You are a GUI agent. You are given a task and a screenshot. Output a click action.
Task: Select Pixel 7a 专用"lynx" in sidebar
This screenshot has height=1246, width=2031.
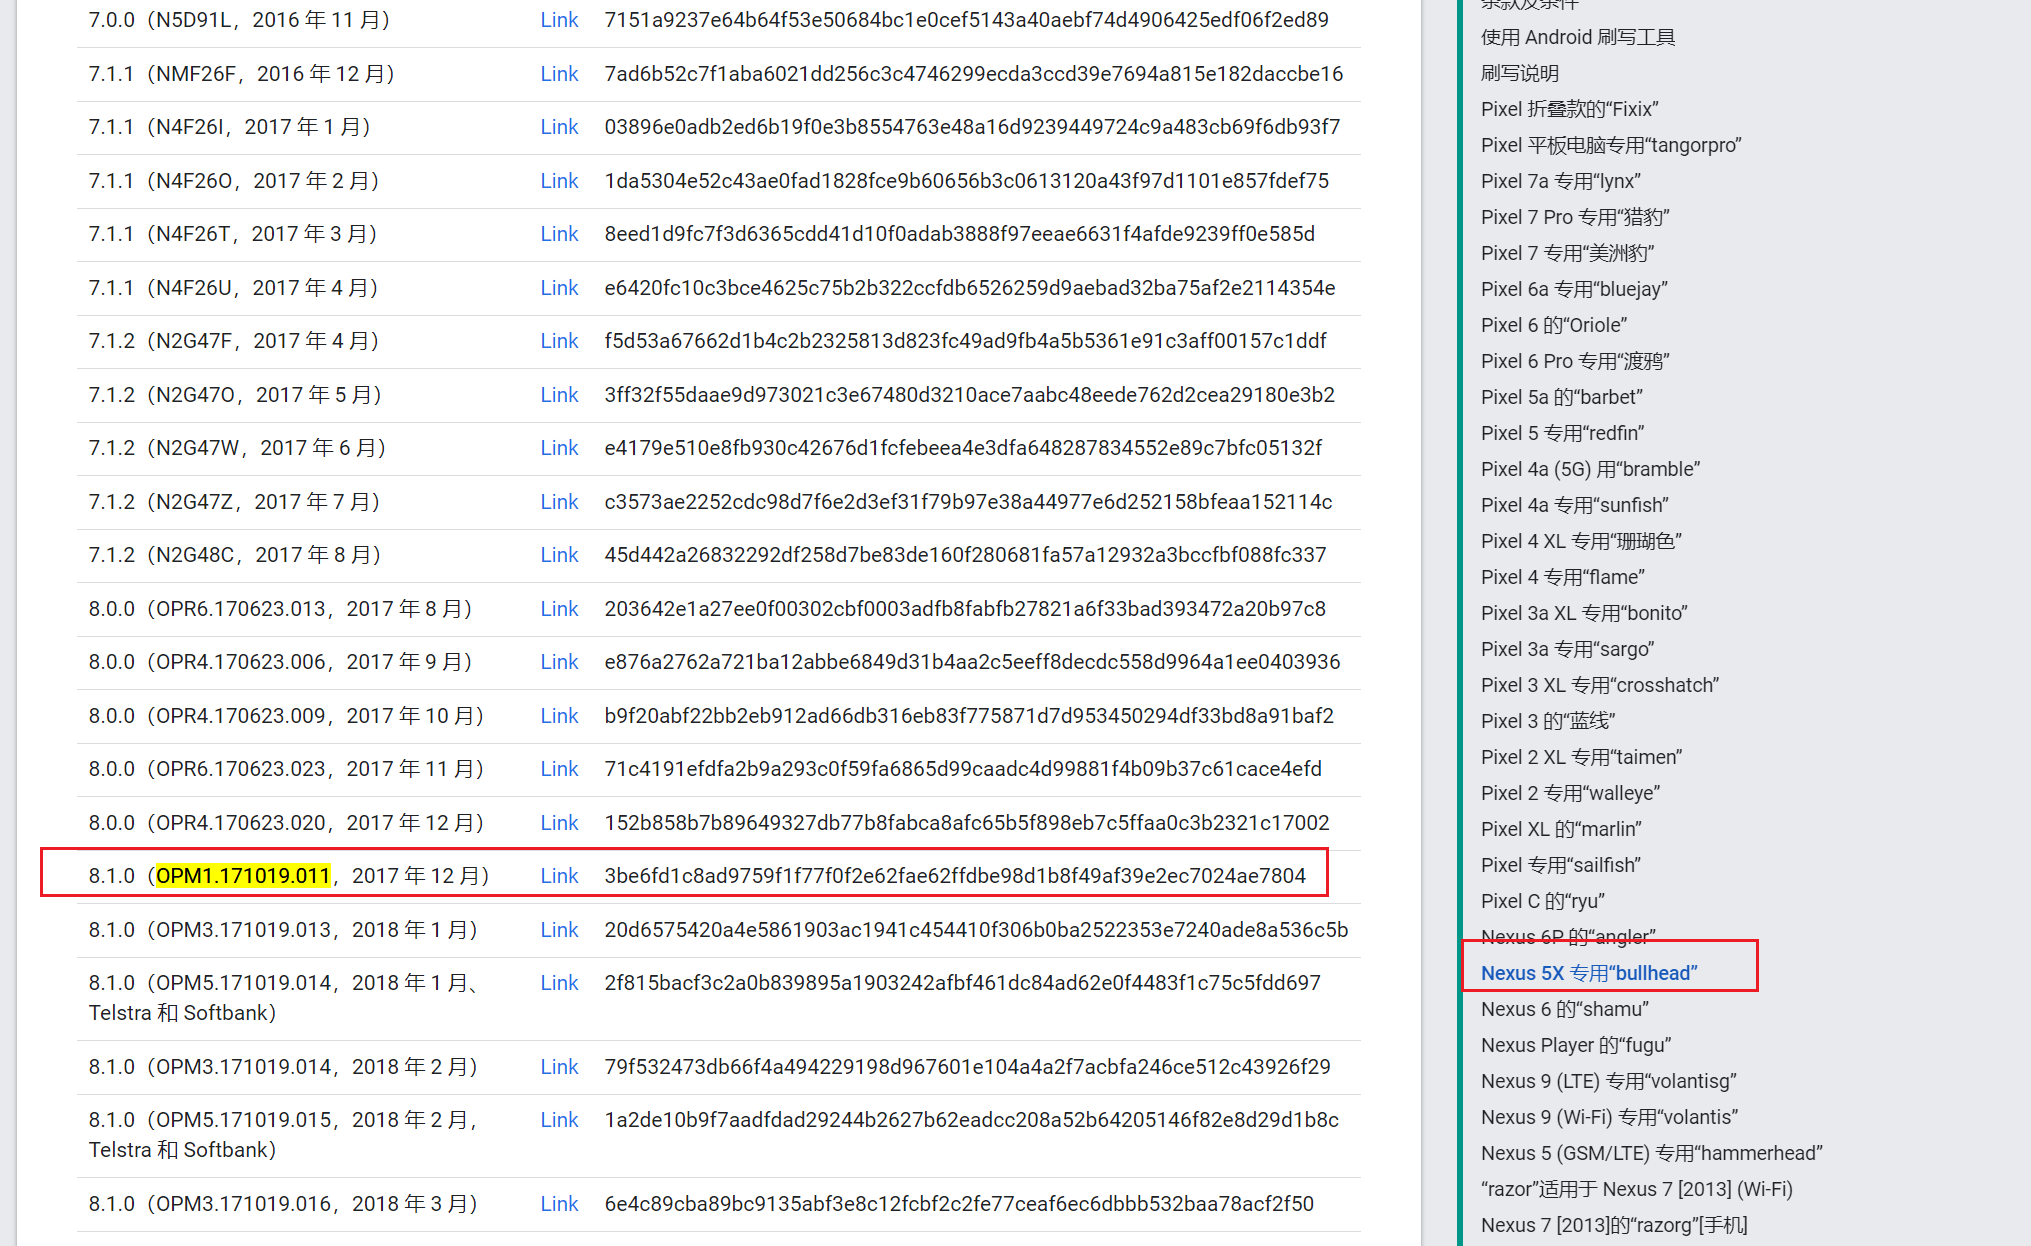click(x=1560, y=181)
